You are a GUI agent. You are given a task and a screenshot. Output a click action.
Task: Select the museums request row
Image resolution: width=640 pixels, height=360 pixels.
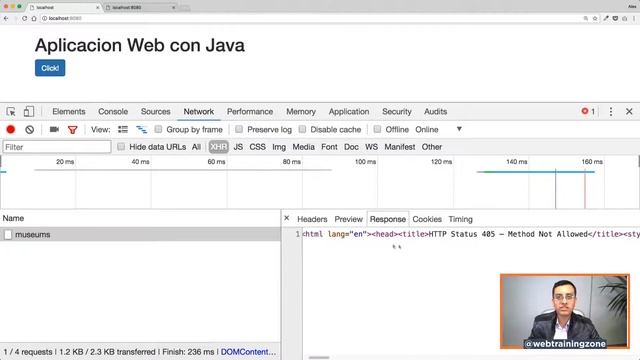click(140, 235)
